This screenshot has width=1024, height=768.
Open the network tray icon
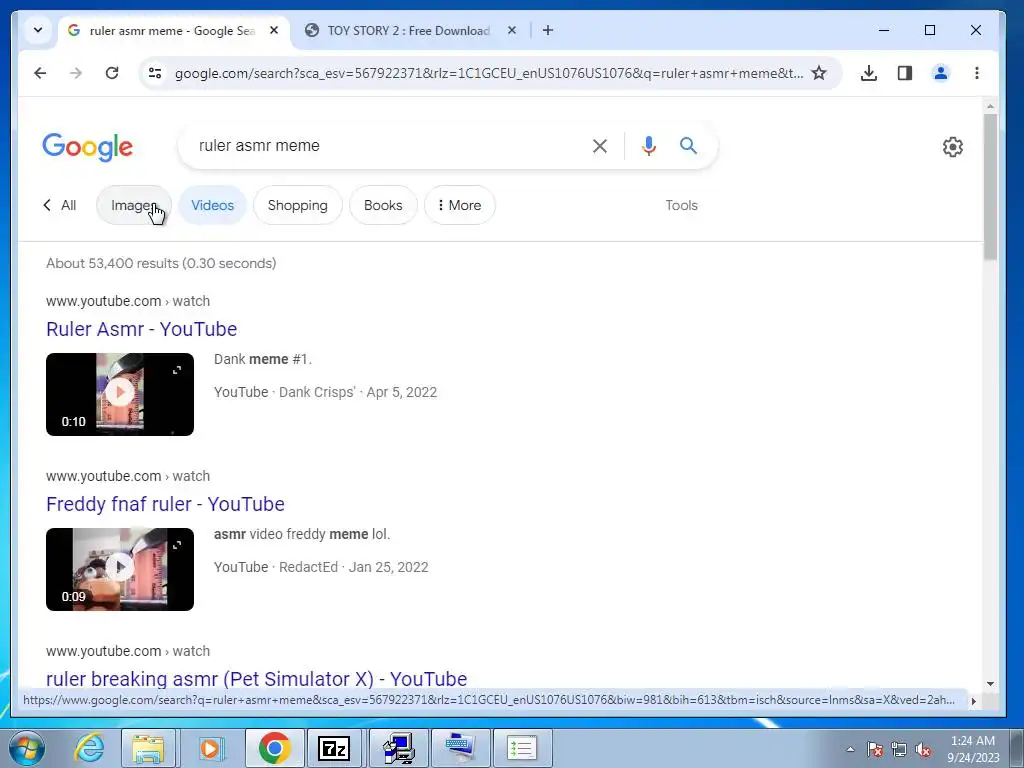click(899, 749)
